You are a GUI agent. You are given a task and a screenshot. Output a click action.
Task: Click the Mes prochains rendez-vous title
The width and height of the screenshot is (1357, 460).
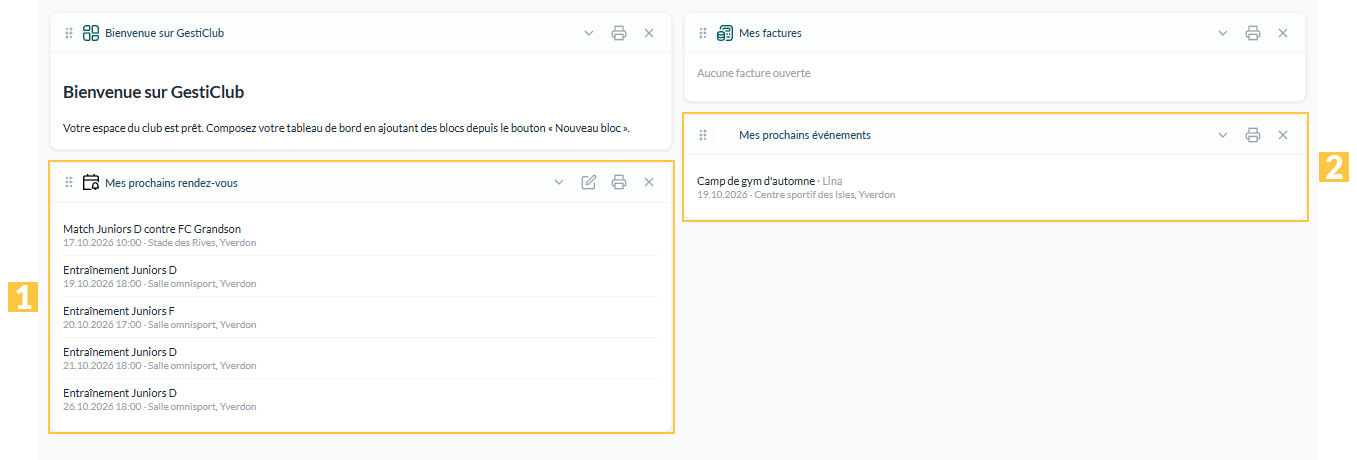[x=171, y=183]
